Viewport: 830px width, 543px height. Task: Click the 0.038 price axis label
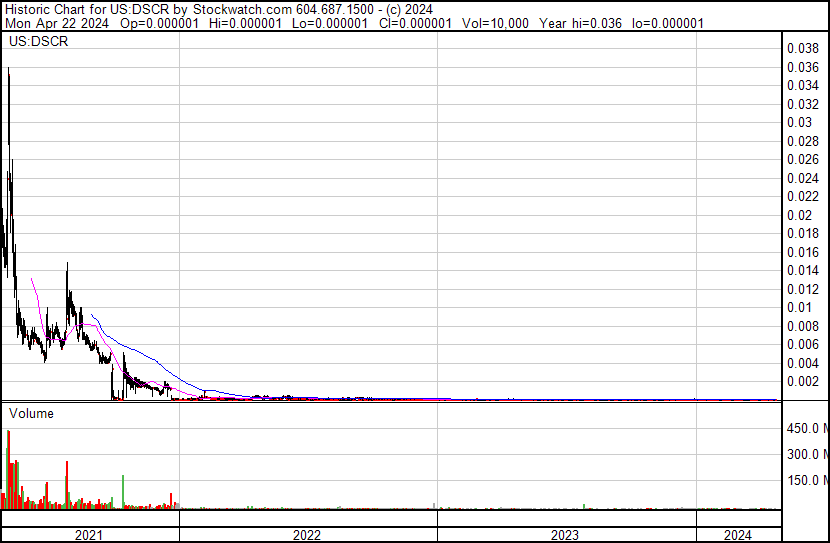tap(802, 48)
